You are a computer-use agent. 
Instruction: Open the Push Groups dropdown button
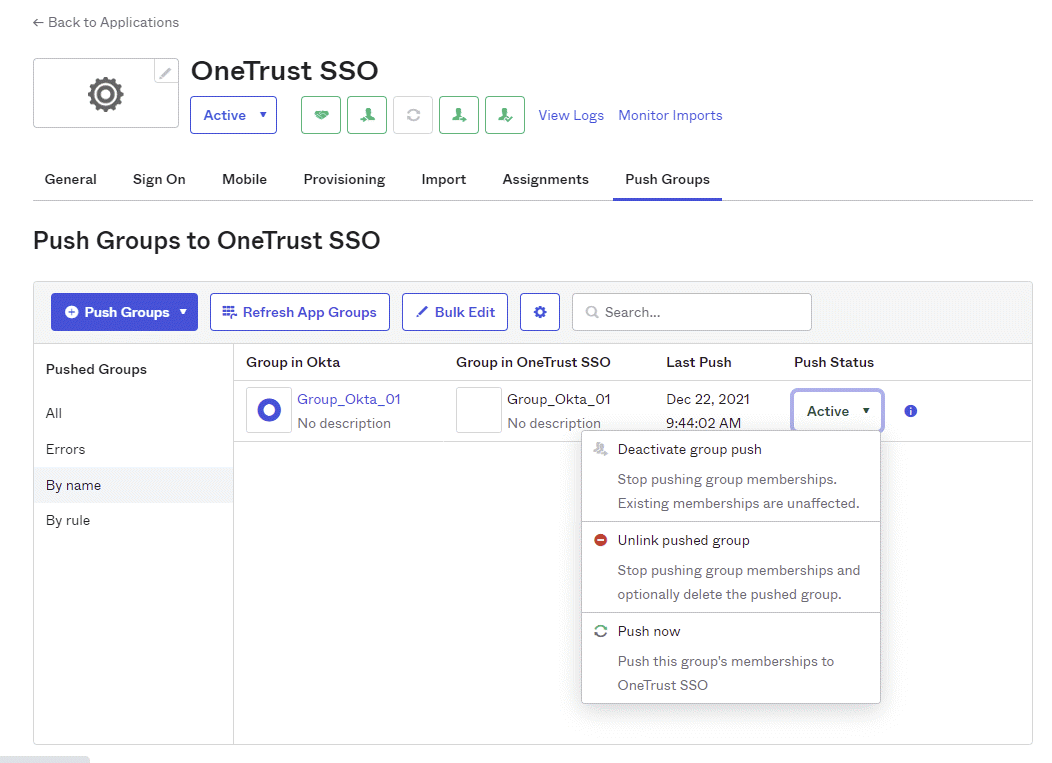tap(123, 311)
